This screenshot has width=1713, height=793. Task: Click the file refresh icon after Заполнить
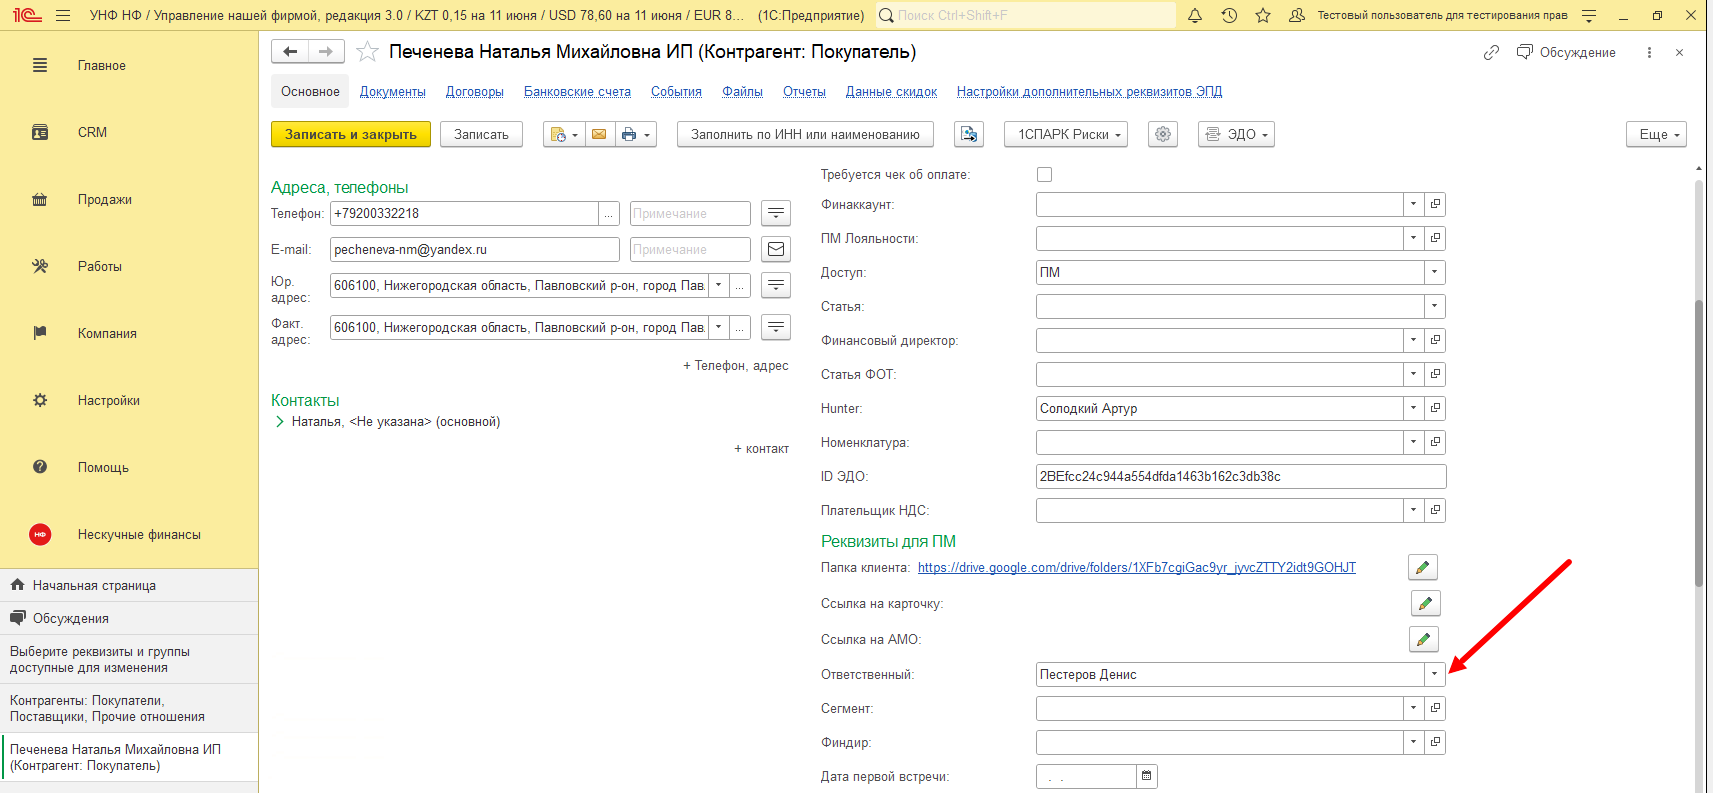[969, 134]
